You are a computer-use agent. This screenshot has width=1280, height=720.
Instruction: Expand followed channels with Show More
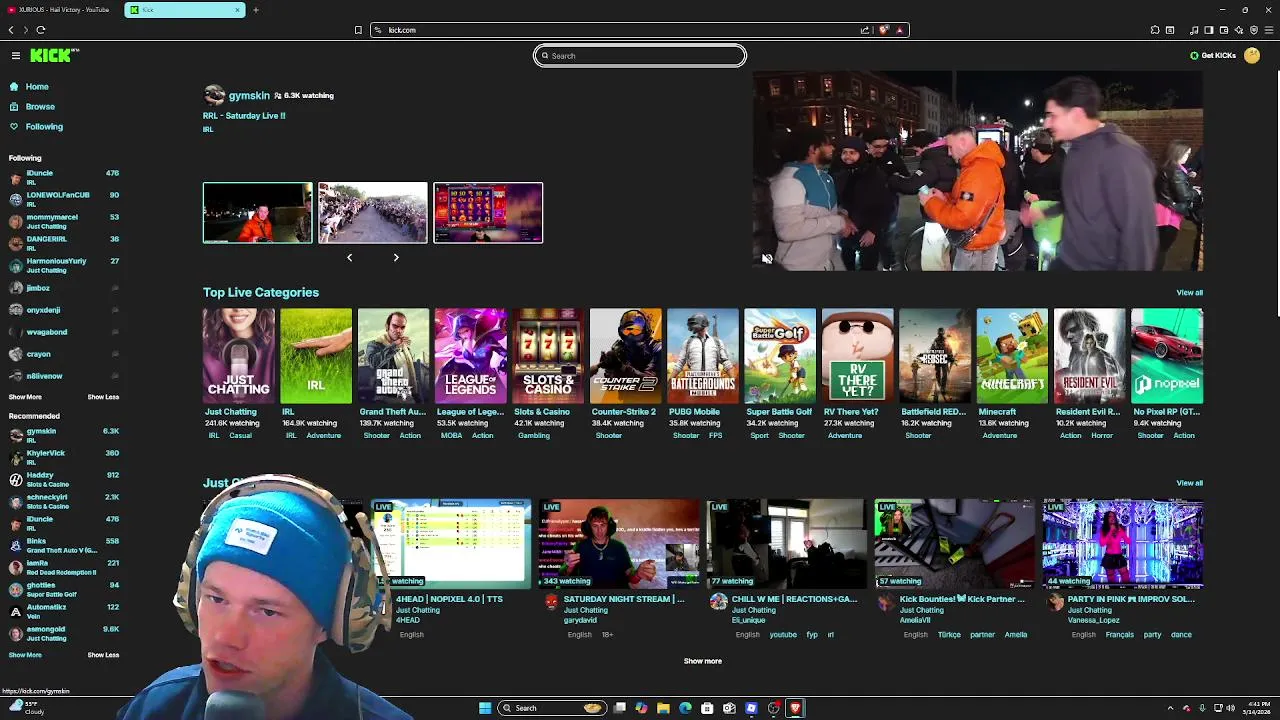tap(25, 397)
